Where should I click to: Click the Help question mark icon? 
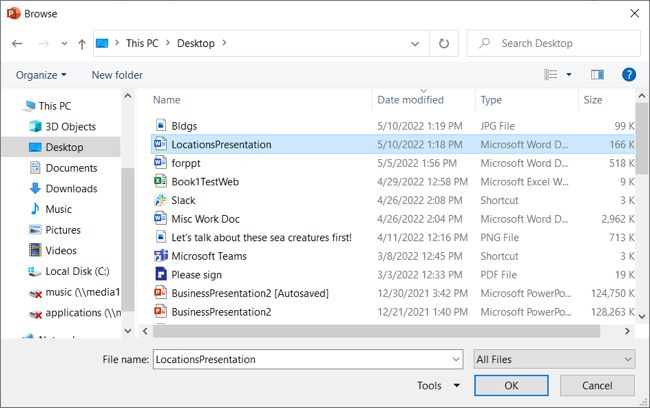tap(629, 75)
